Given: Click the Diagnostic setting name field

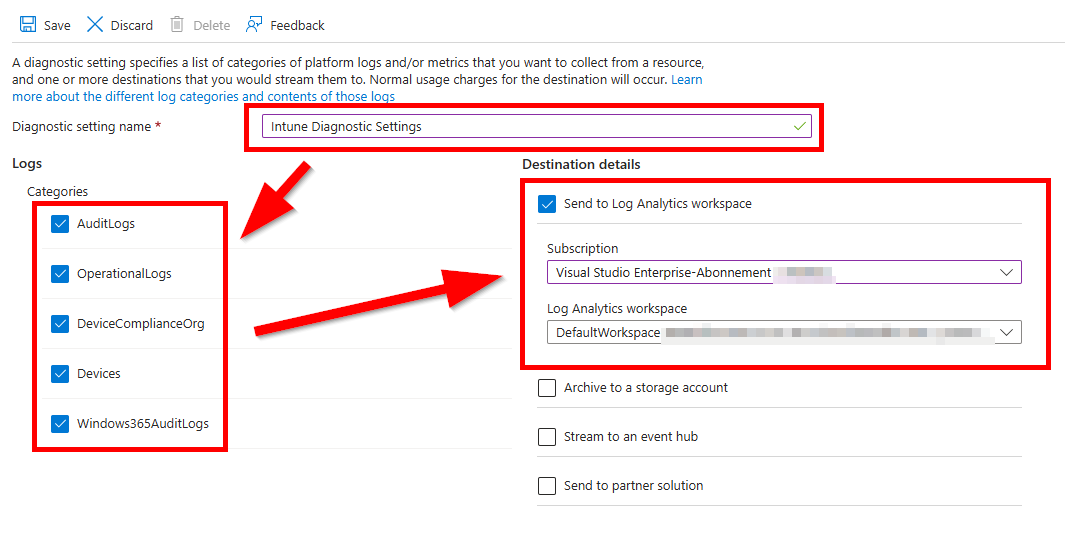Looking at the screenshot, I should point(537,126).
